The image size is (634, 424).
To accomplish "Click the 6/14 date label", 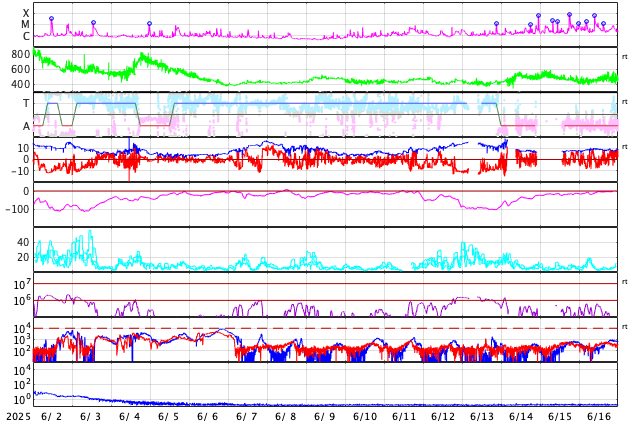I will point(521,416).
